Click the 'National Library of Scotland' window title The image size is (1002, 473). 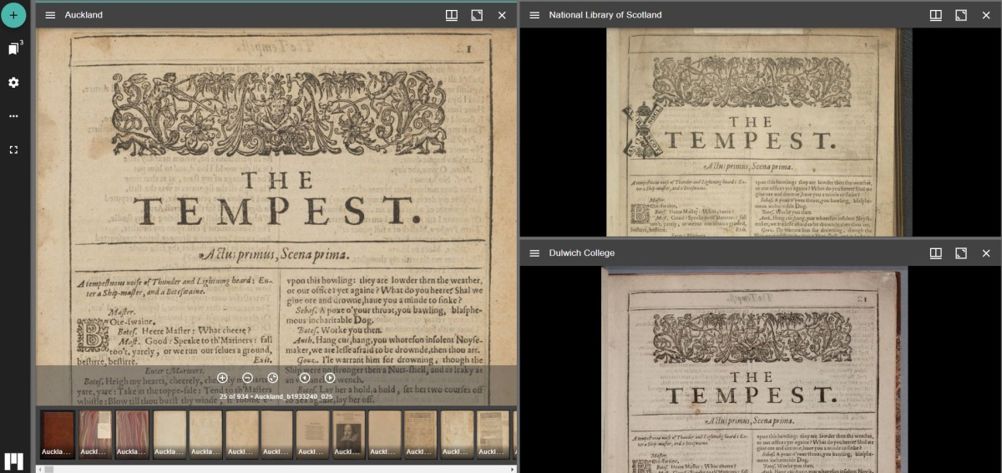tap(605, 15)
